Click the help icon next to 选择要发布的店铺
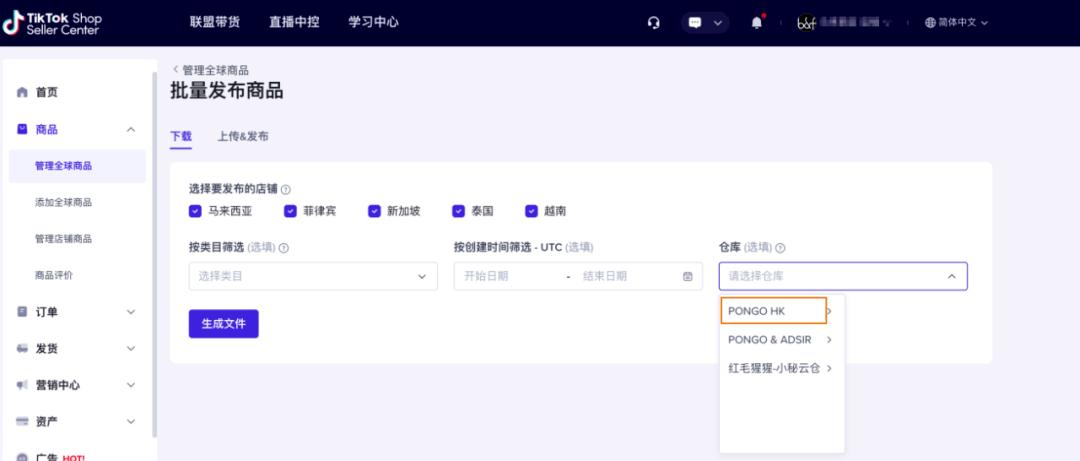Viewport: 1080px width, 461px height. [286, 189]
